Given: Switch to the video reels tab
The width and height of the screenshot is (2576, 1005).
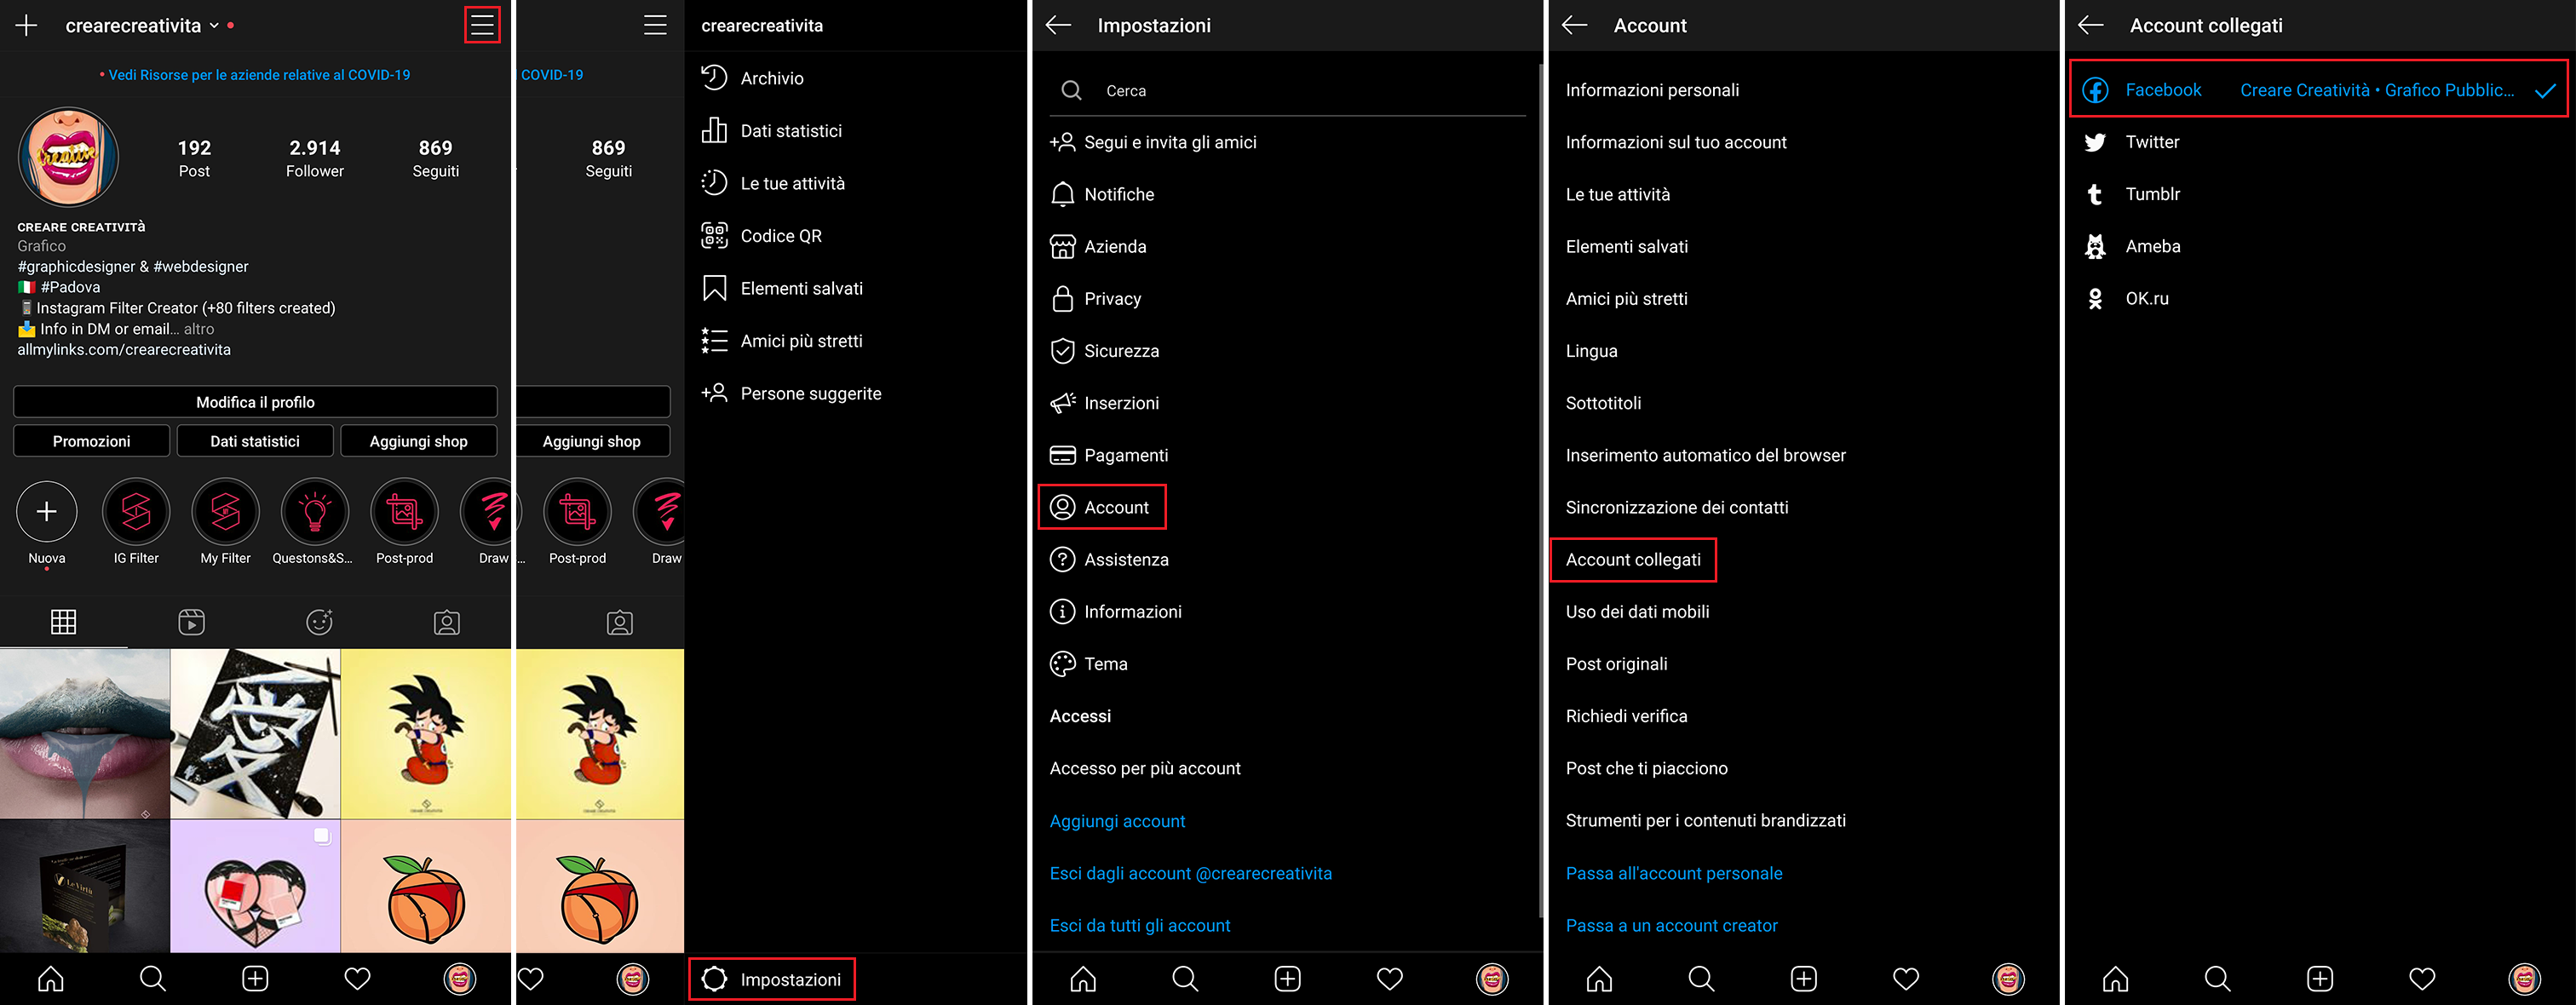Looking at the screenshot, I should coord(191,622).
